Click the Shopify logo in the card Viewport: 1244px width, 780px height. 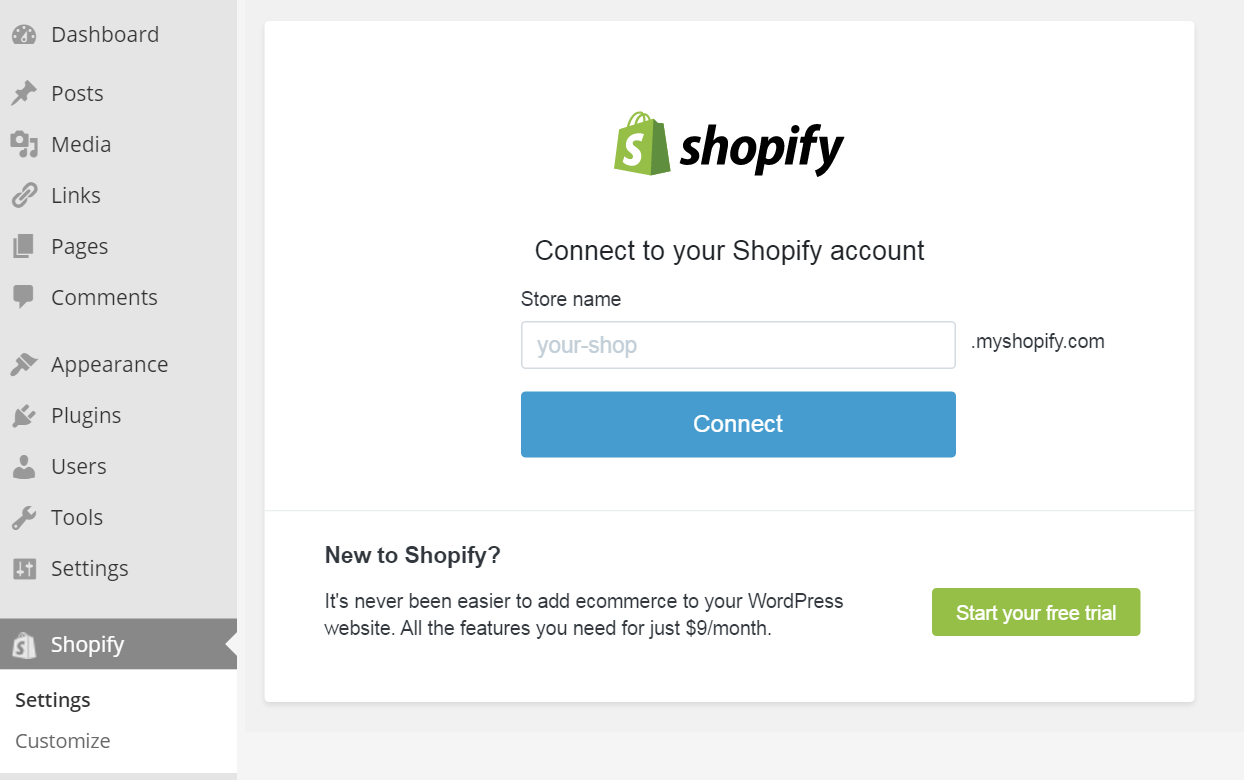pos(729,145)
